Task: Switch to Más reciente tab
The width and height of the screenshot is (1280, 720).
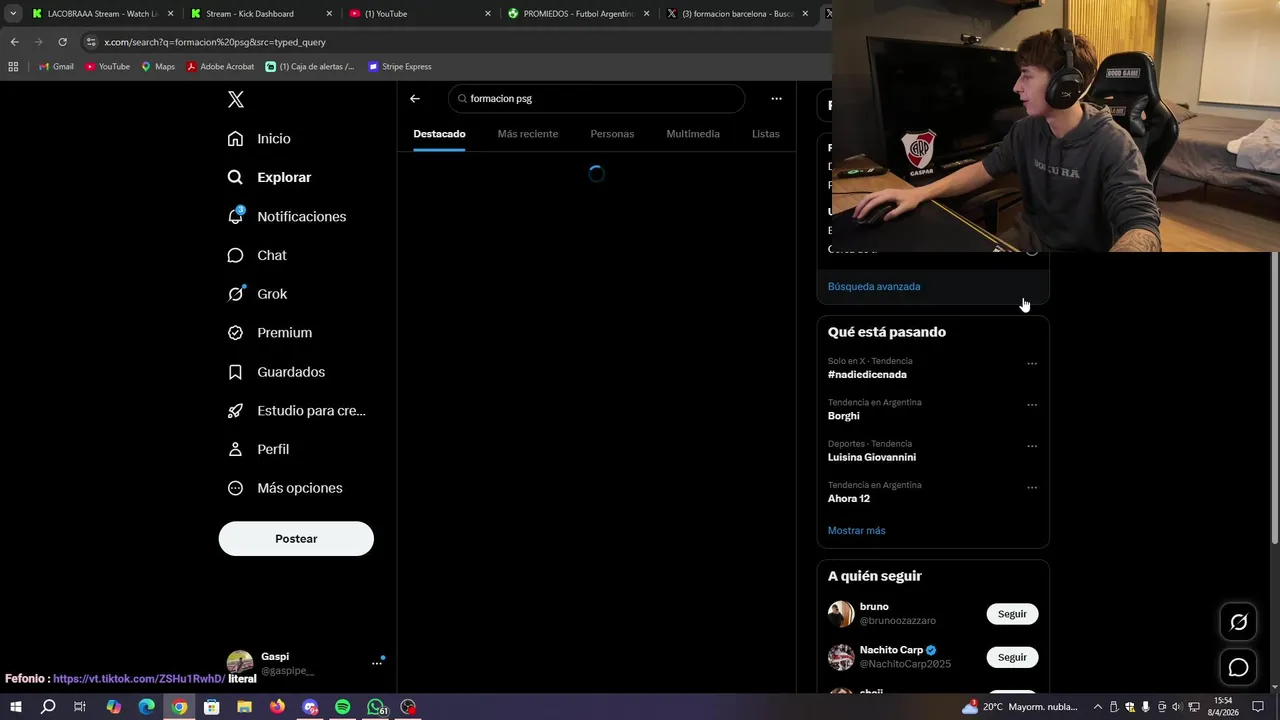Action: pos(528,134)
